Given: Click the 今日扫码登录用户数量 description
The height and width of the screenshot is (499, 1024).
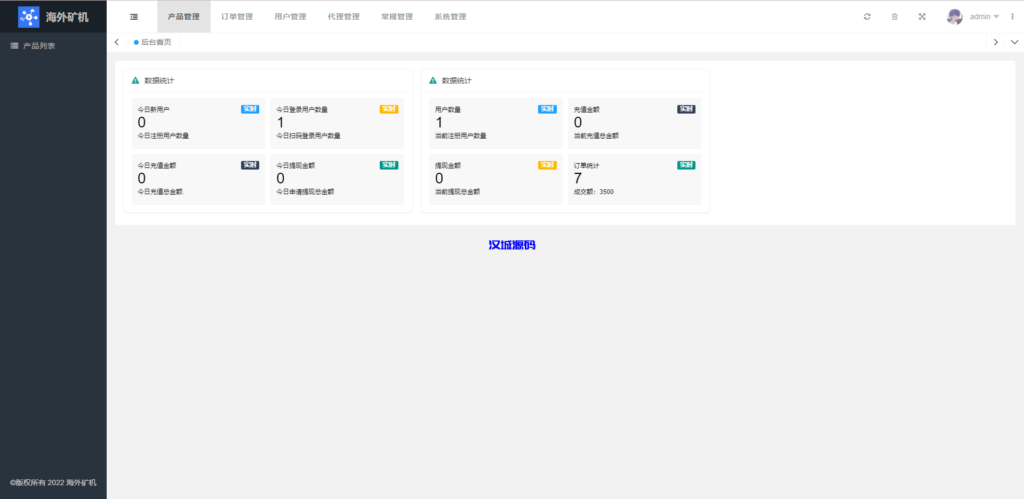Looking at the screenshot, I should click(308, 136).
